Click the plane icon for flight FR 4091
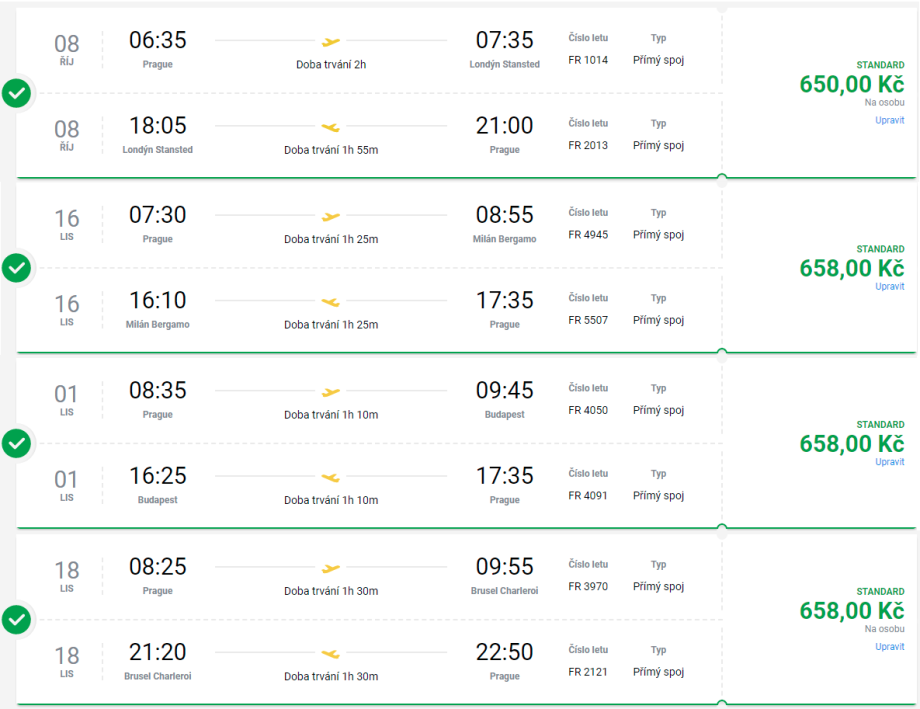The height and width of the screenshot is (709, 920). (x=331, y=477)
